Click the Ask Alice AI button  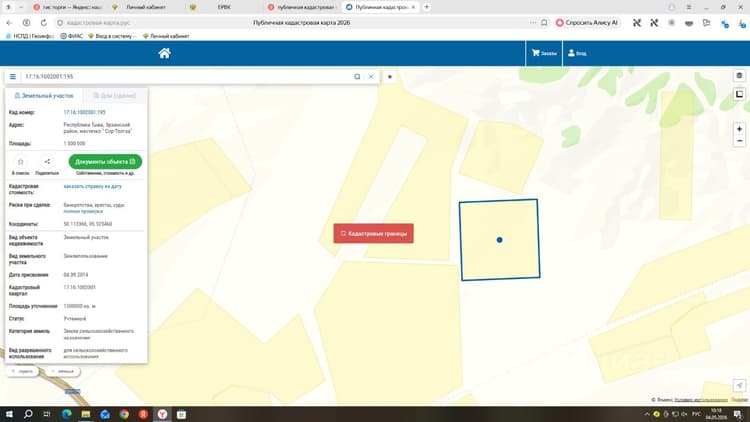tap(587, 22)
